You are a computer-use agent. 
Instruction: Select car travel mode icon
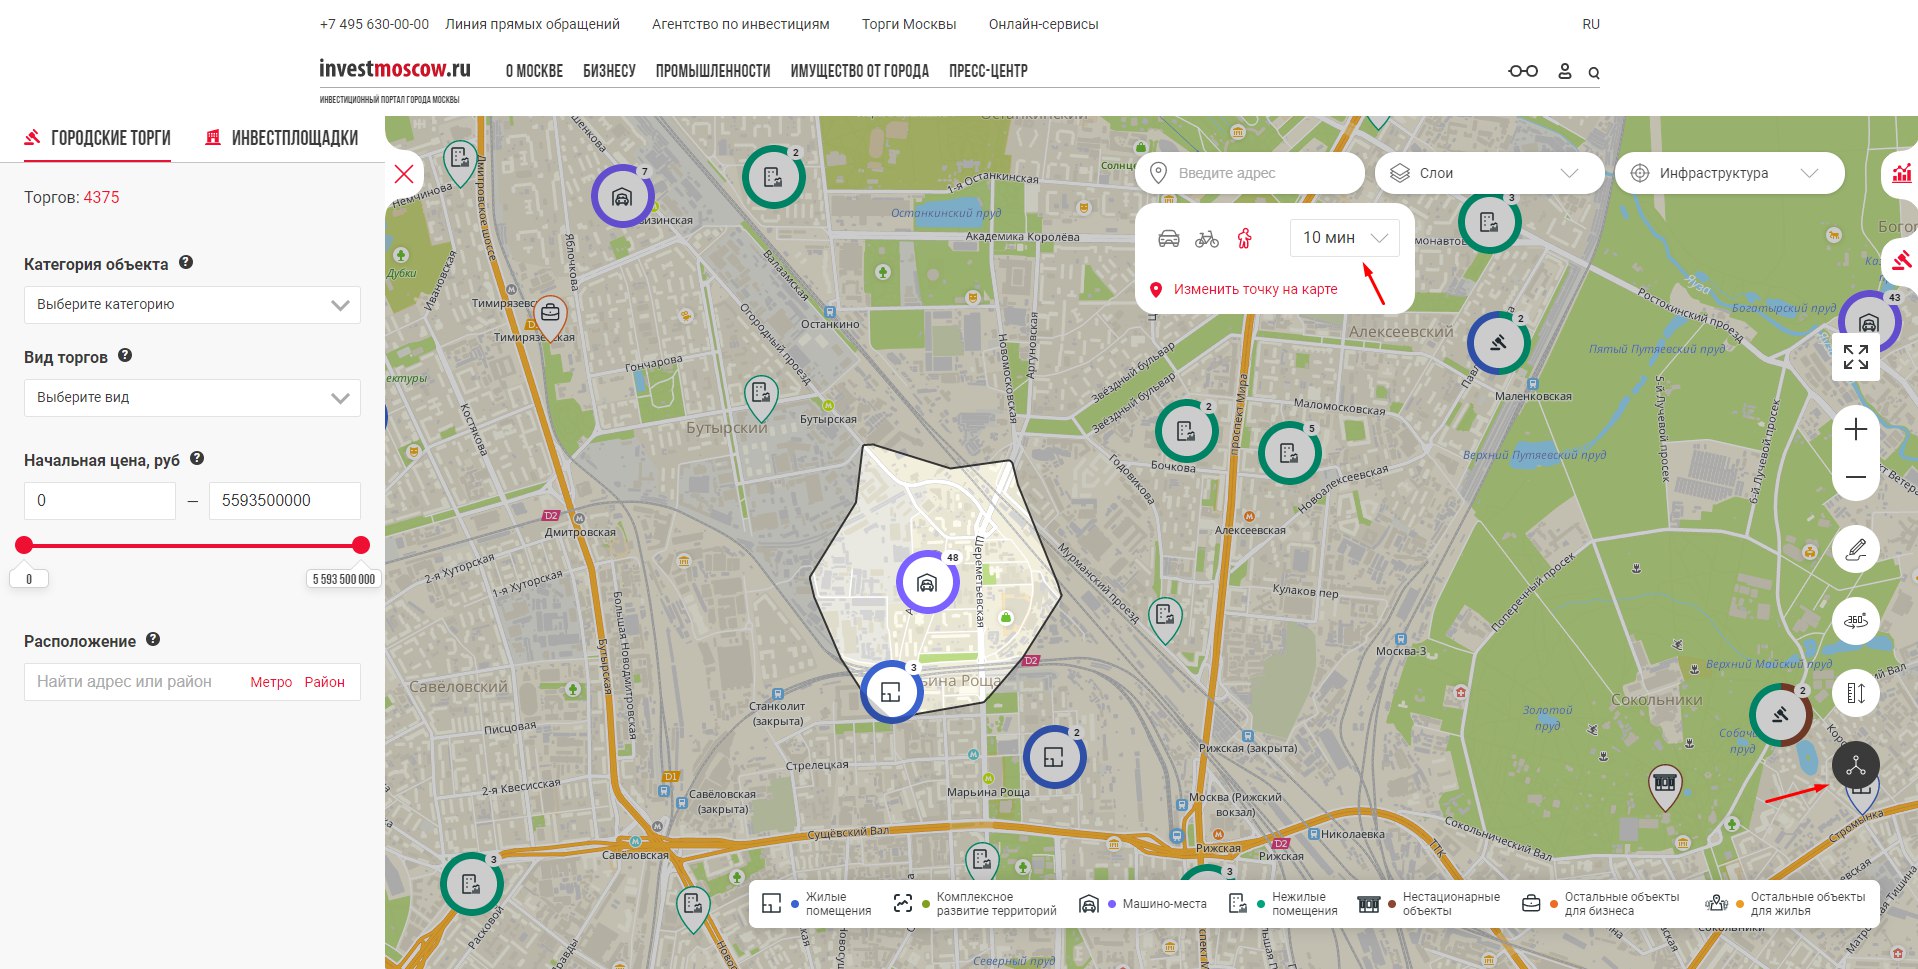point(1168,238)
